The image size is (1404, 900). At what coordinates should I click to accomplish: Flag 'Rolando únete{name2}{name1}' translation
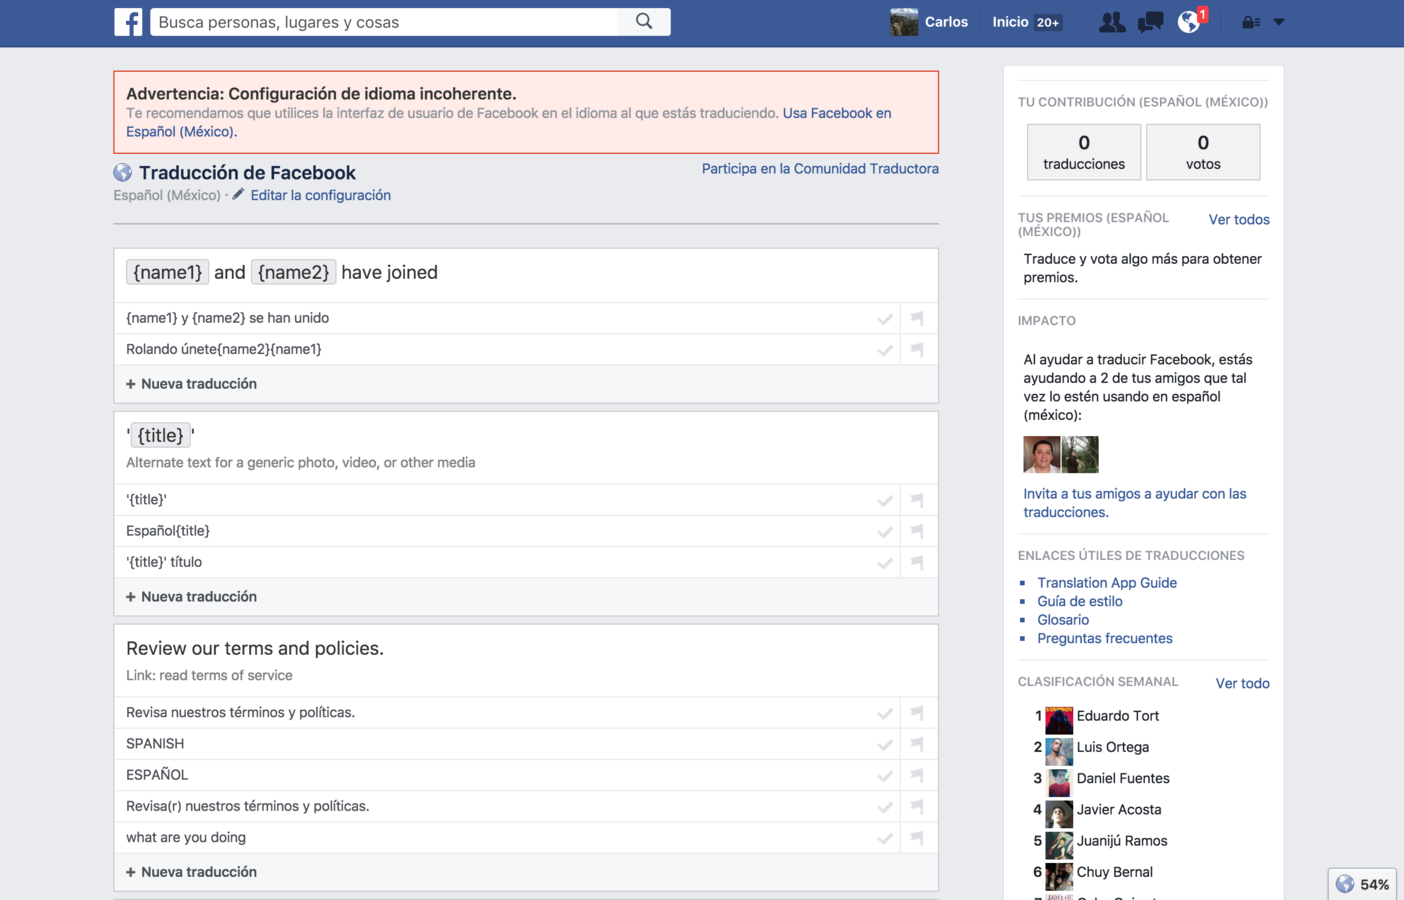(x=917, y=350)
